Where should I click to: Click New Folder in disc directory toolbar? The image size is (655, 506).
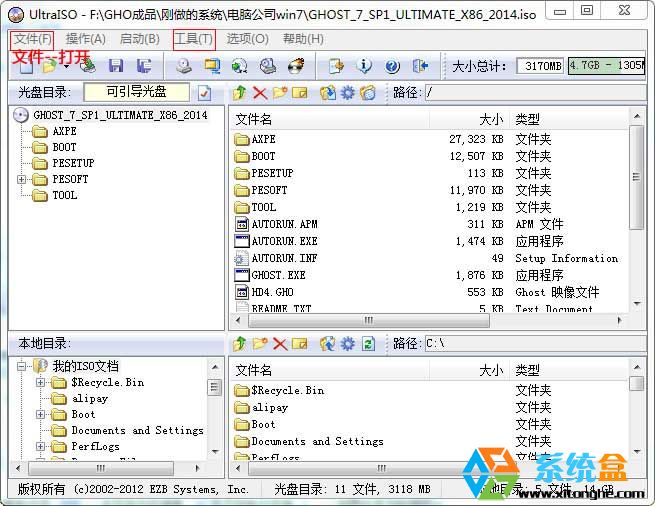280,92
